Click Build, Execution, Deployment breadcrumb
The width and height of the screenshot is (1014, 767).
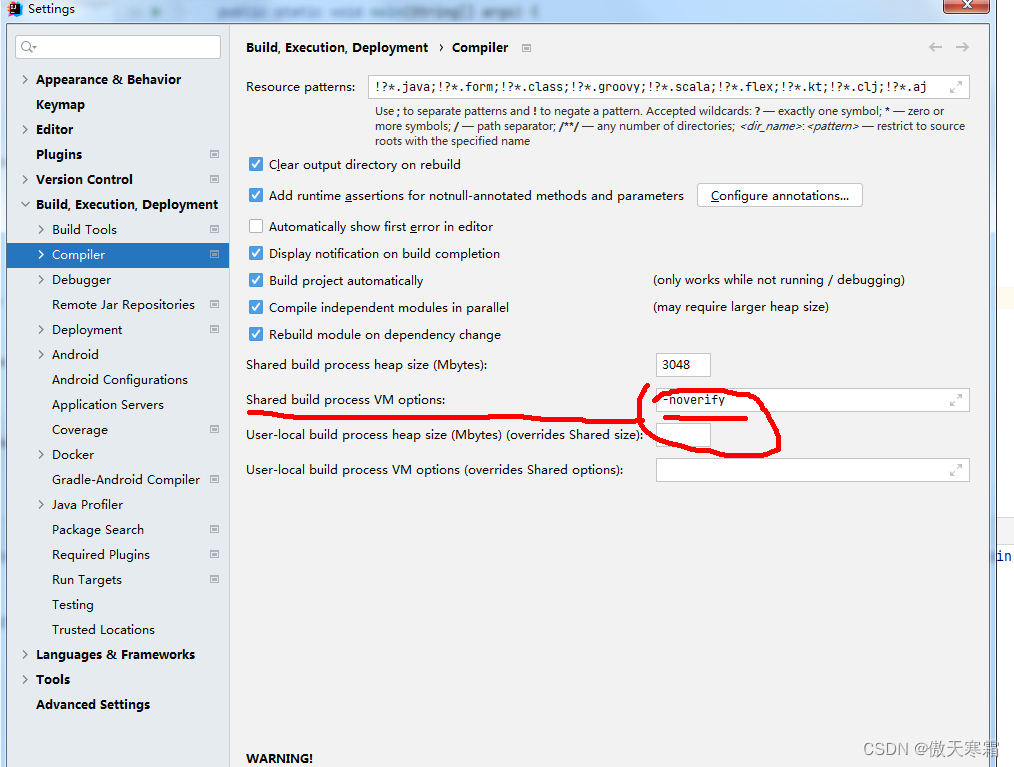tap(337, 48)
